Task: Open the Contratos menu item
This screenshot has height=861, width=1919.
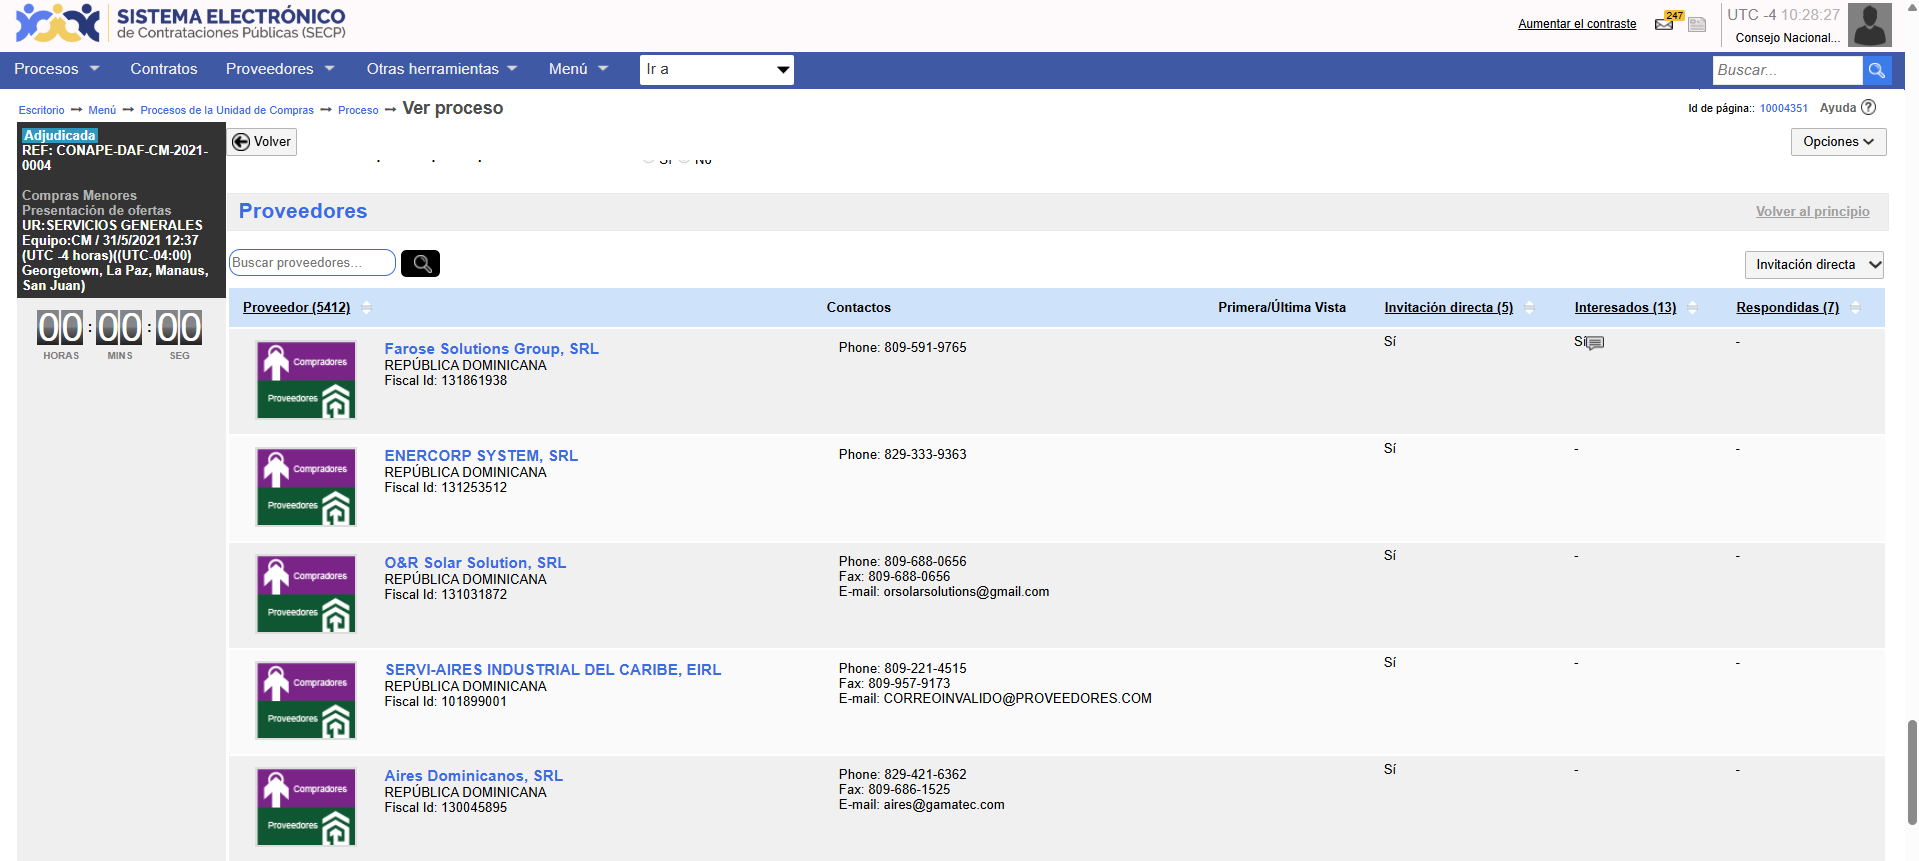Action: (164, 69)
